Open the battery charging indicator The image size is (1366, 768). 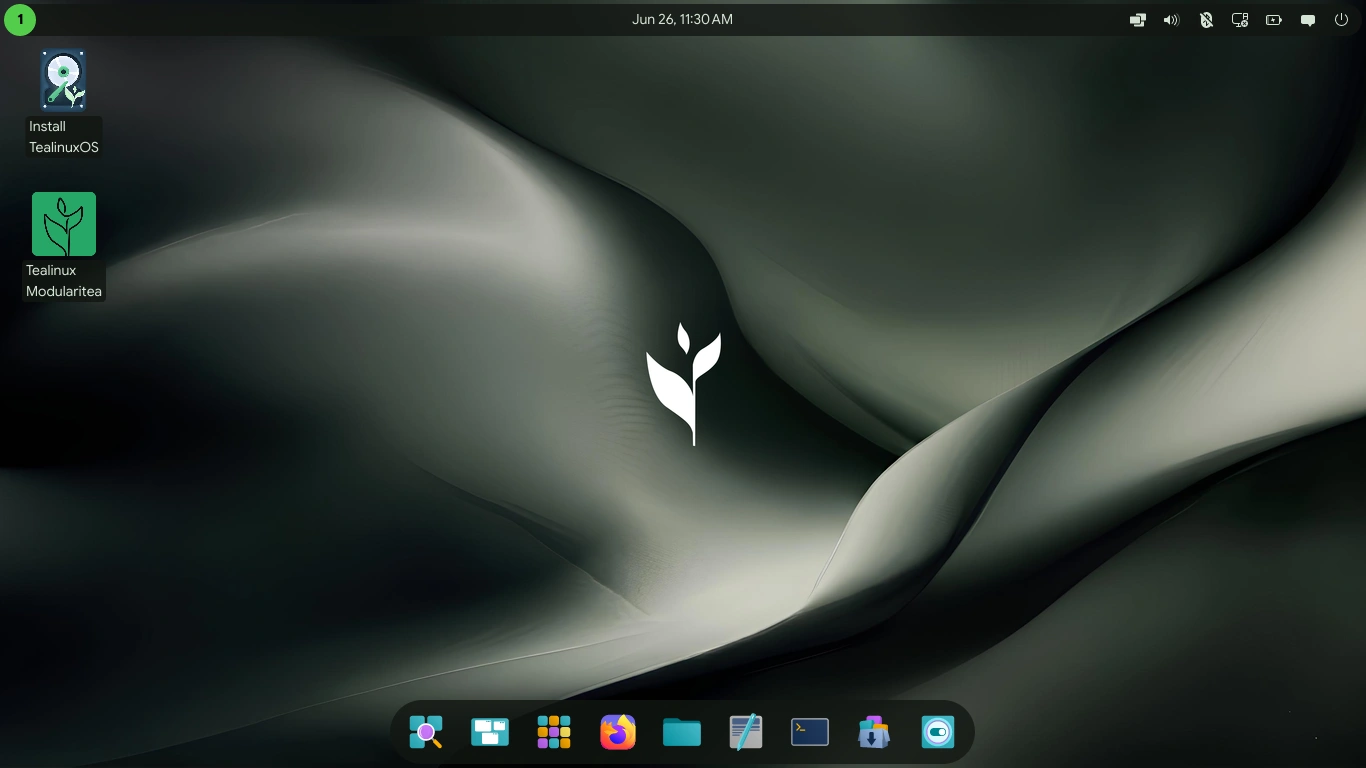tap(1274, 19)
